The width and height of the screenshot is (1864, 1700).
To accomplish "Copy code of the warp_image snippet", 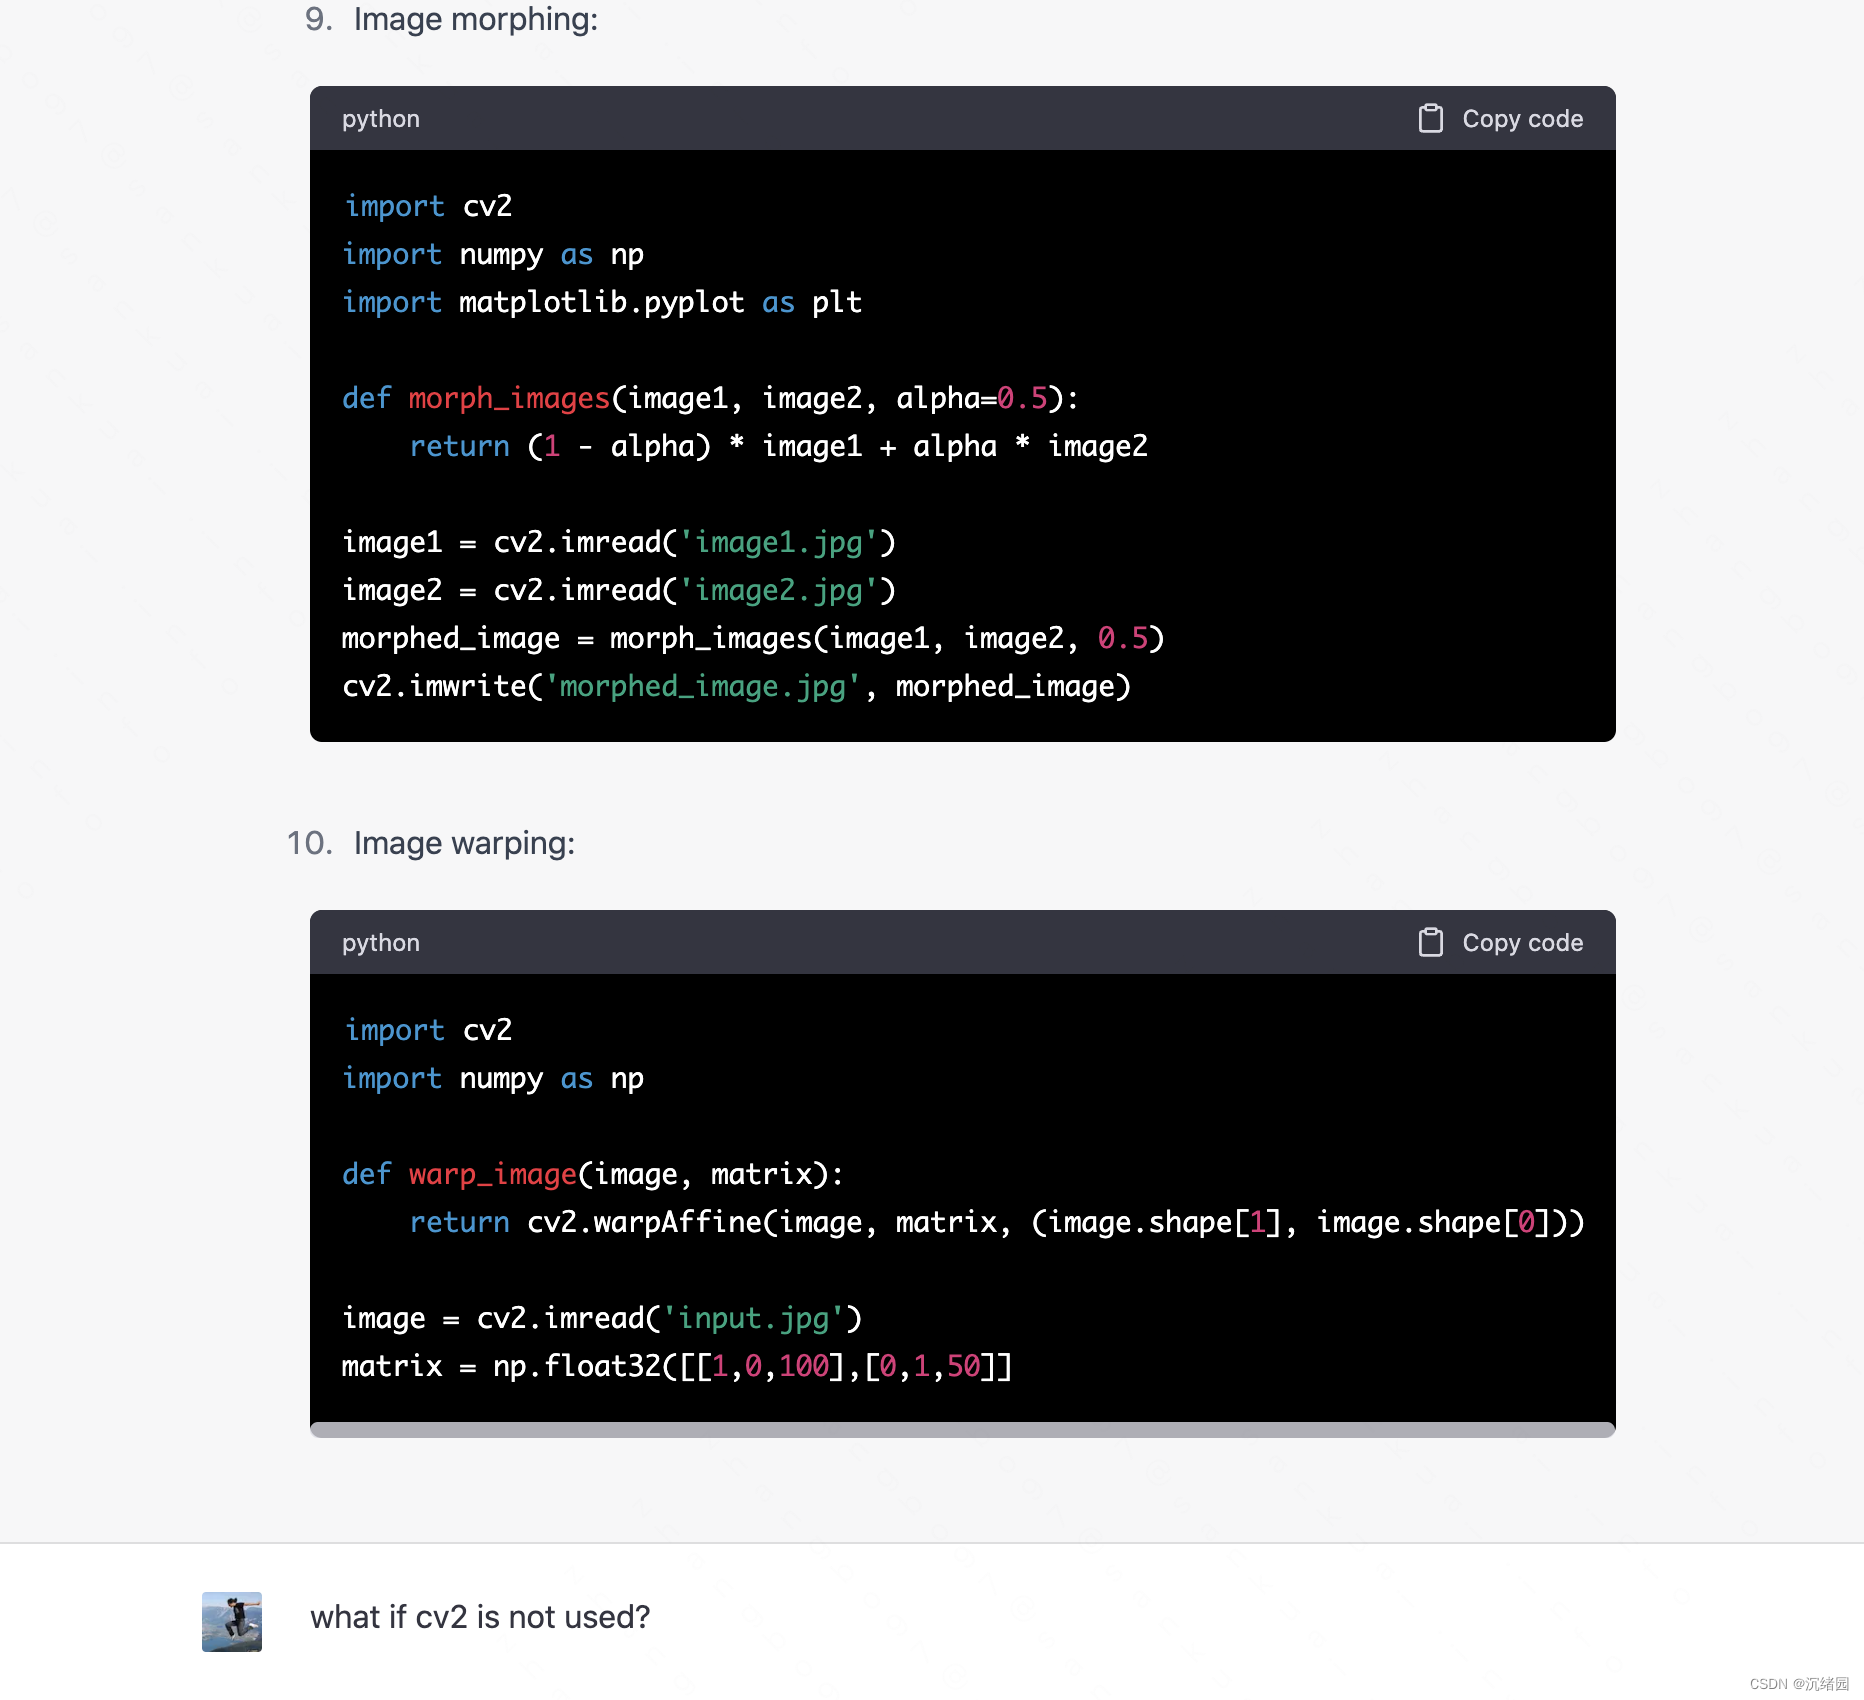I will coord(1500,942).
